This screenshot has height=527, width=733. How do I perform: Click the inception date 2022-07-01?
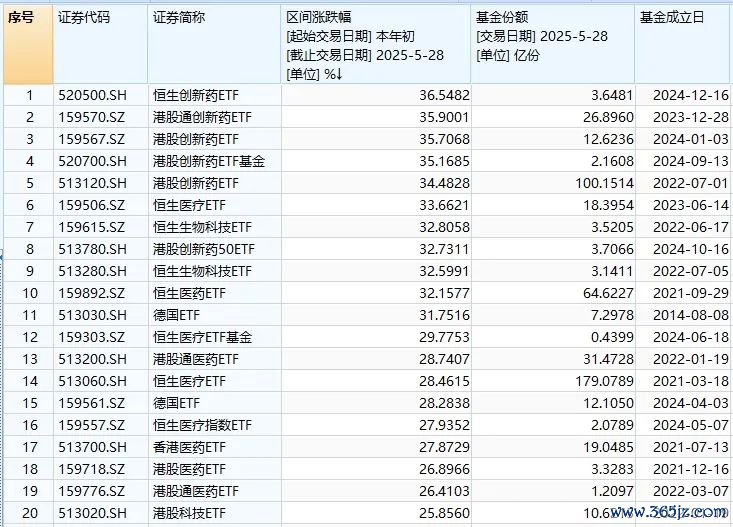coord(691,183)
